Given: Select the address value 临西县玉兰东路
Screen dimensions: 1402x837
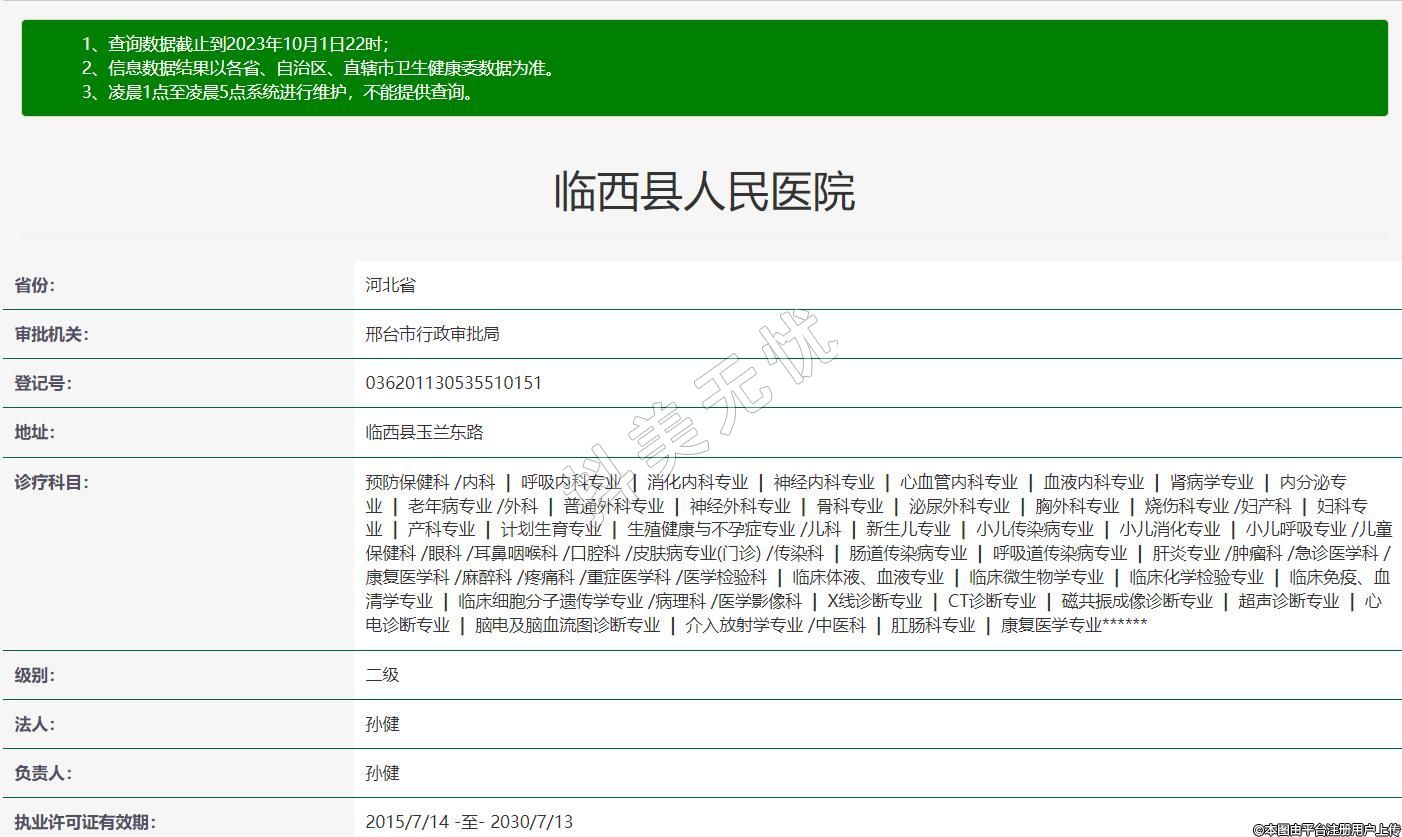Looking at the screenshot, I should click(x=424, y=432).
